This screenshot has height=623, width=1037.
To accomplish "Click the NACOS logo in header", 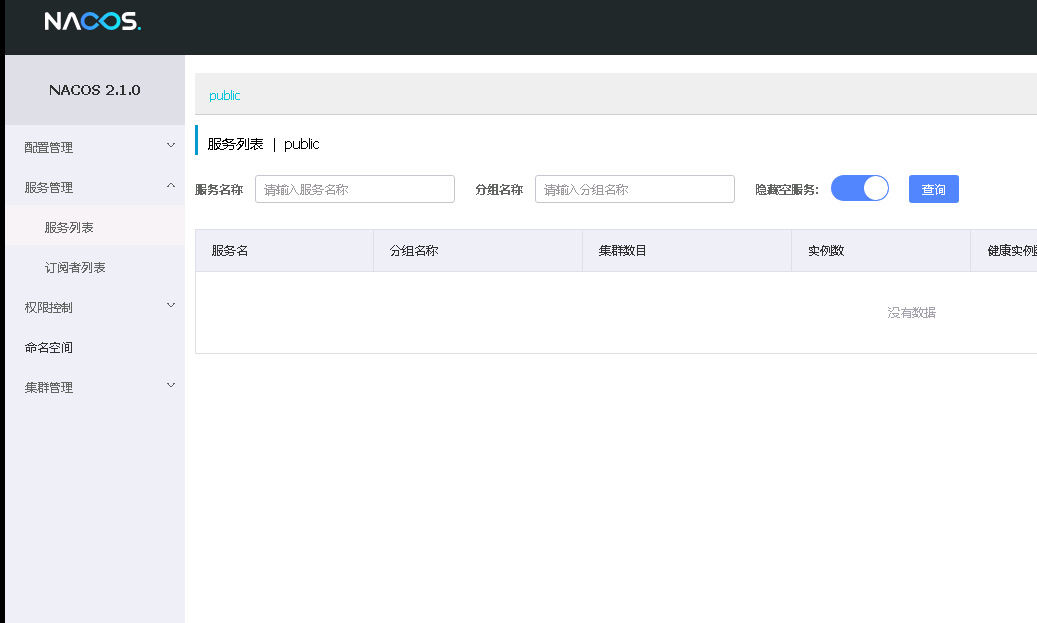I will (x=93, y=21).
